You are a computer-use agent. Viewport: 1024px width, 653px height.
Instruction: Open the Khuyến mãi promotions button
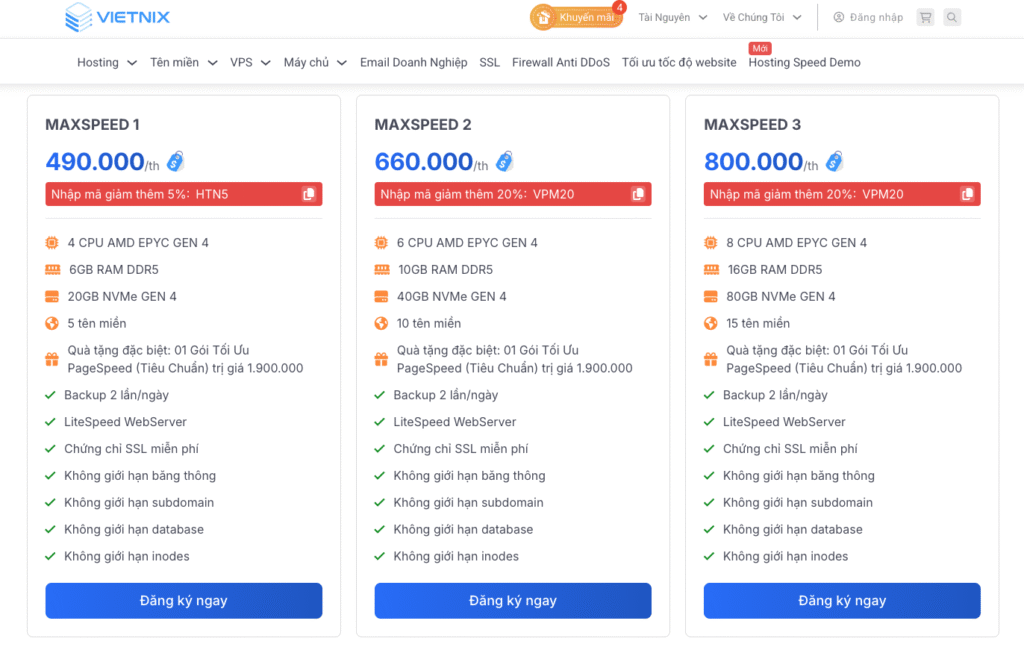point(575,17)
